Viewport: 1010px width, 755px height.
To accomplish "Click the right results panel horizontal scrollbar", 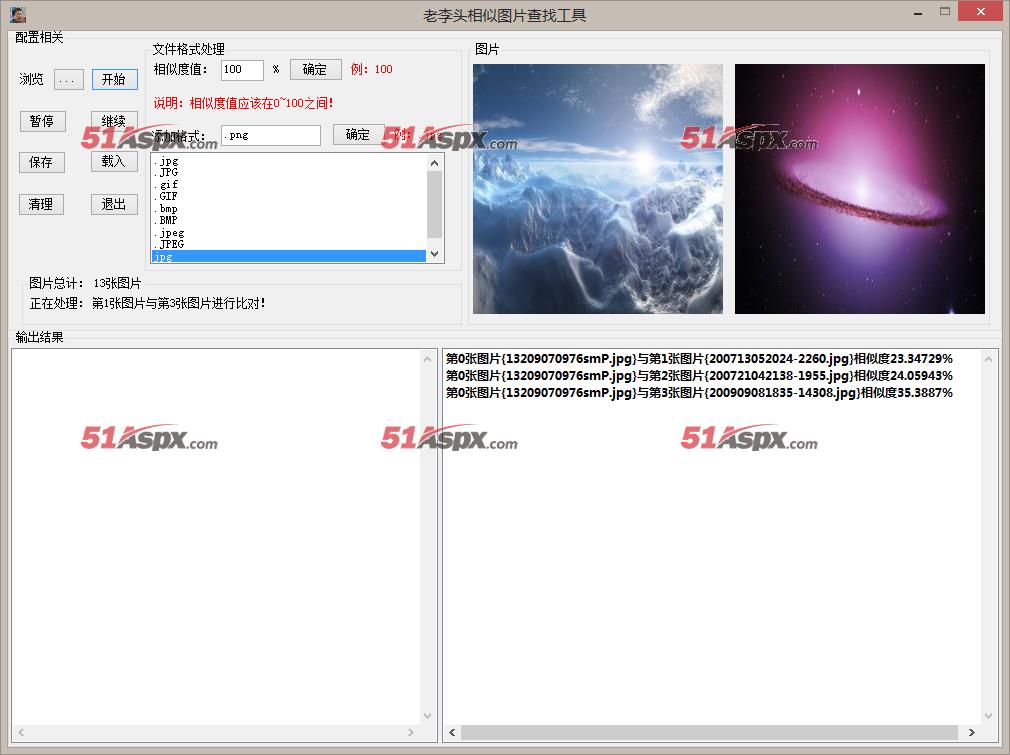I will tap(710, 733).
